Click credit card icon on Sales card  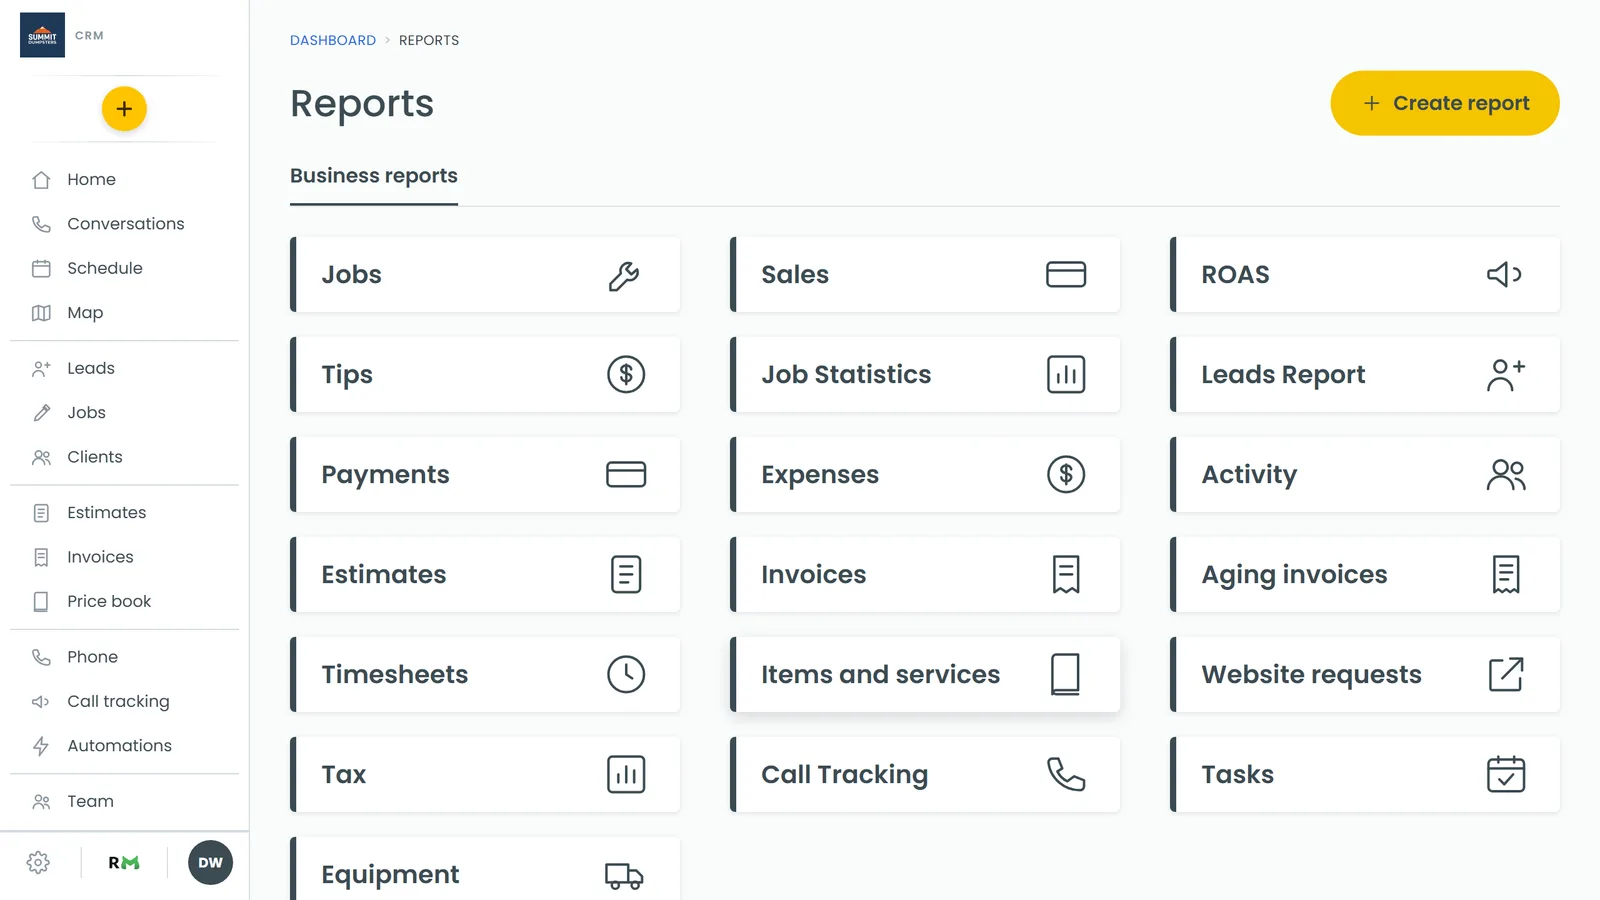click(1066, 274)
